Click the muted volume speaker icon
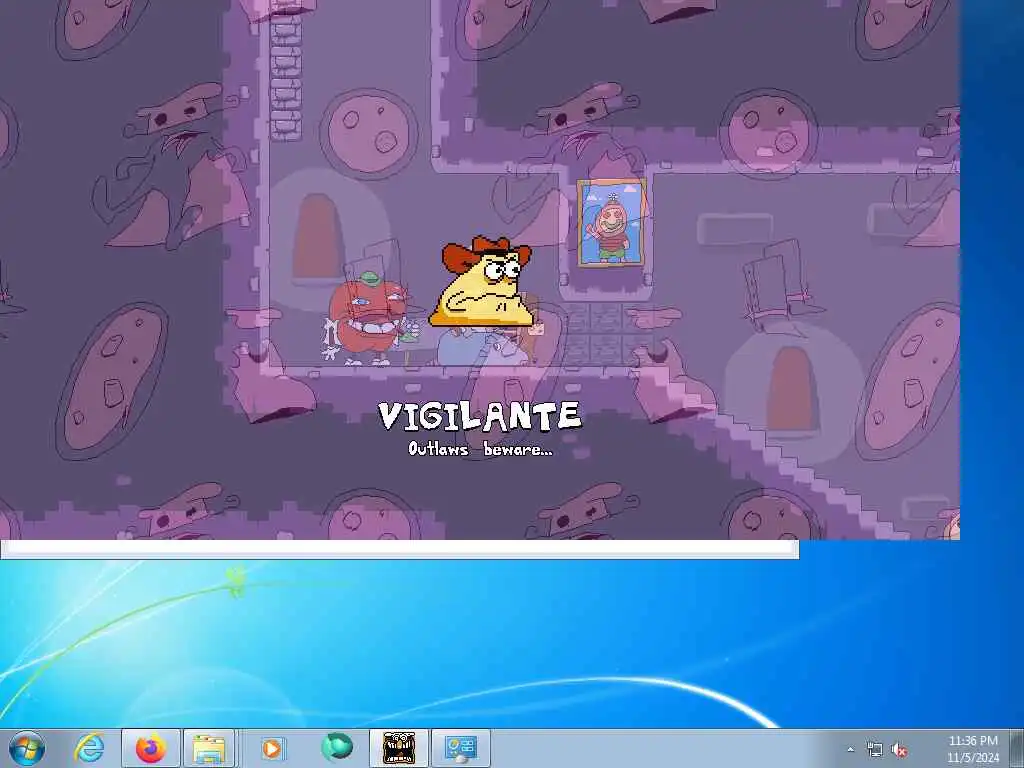Screen dimensions: 1024x768 (x=900, y=750)
